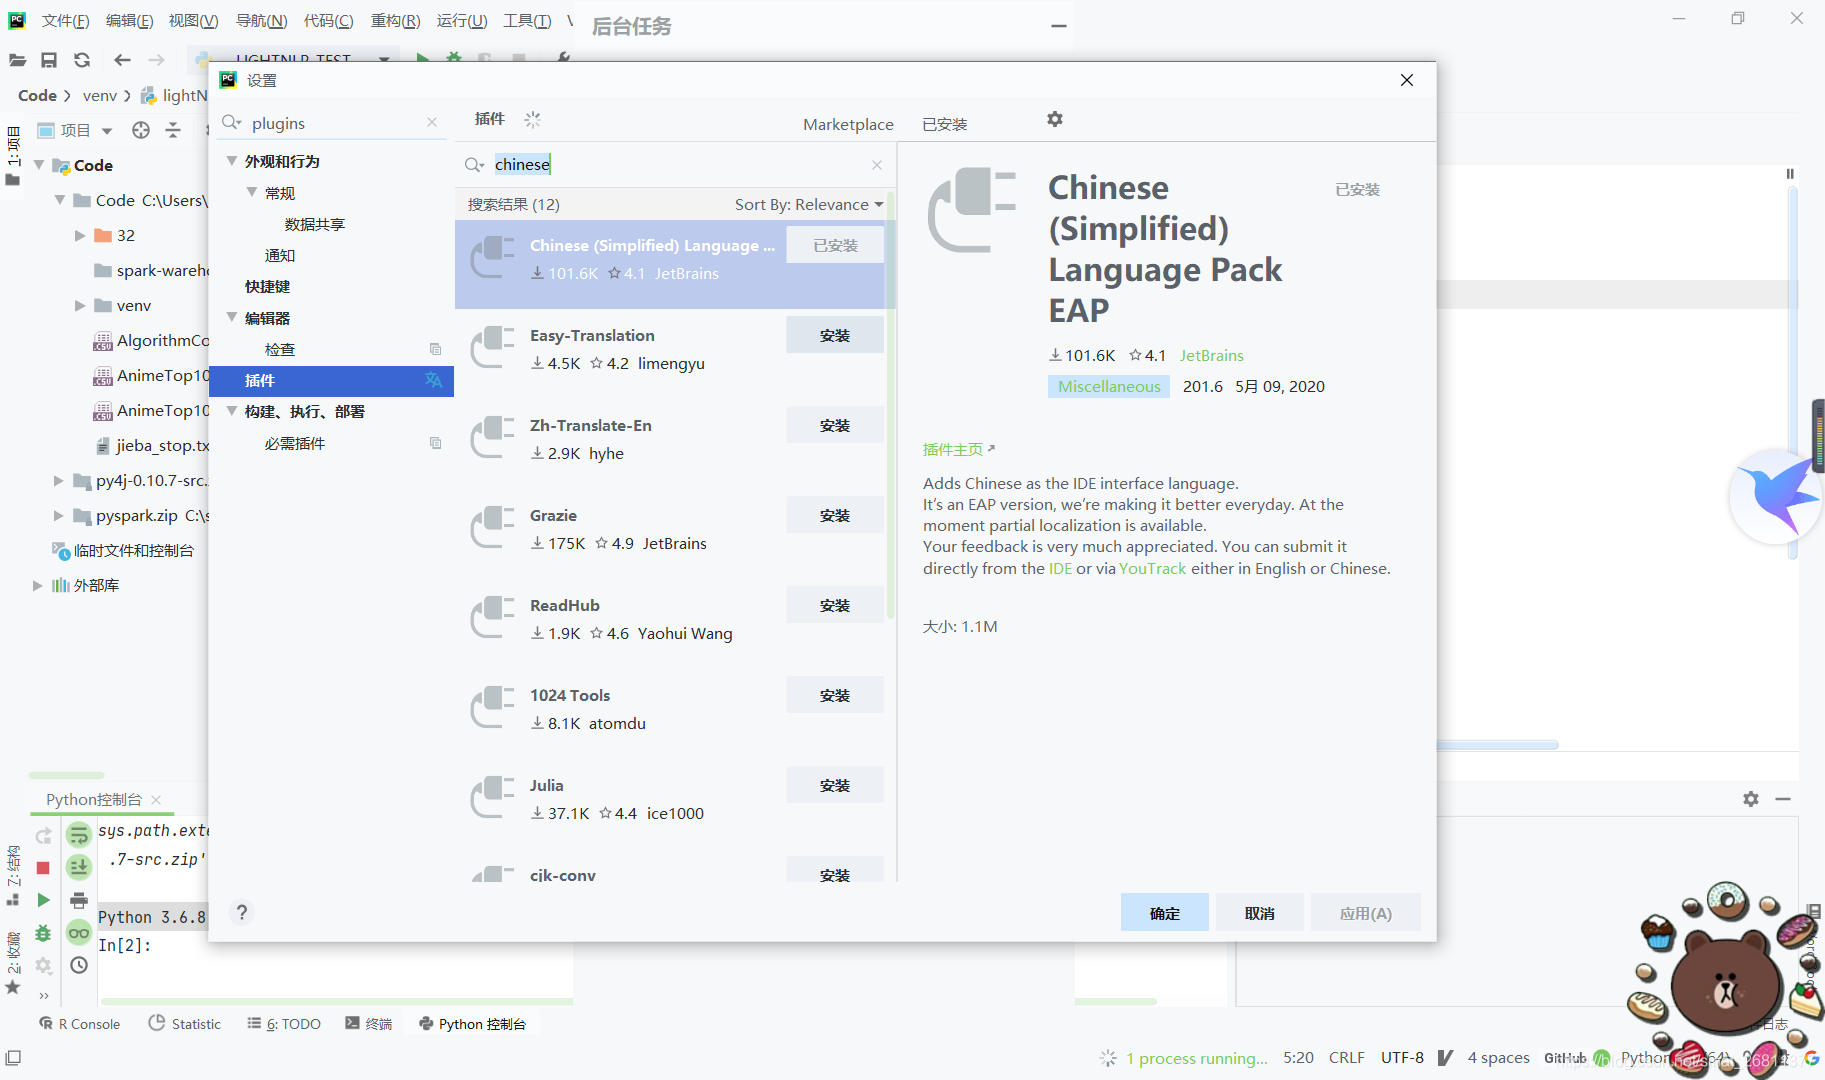Image resolution: width=1825 pixels, height=1080 pixels.
Task: Click 确定 to confirm settings
Action: [x=1164, y=913]
